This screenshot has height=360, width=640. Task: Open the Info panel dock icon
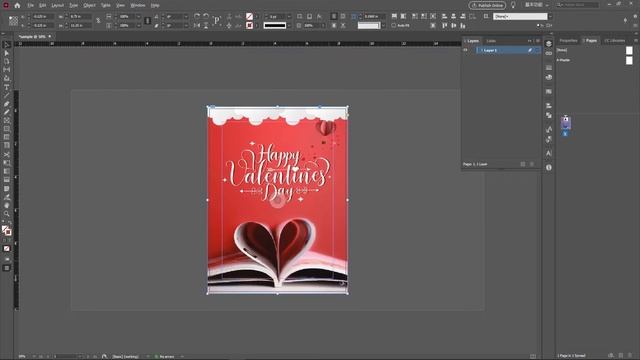549,167
